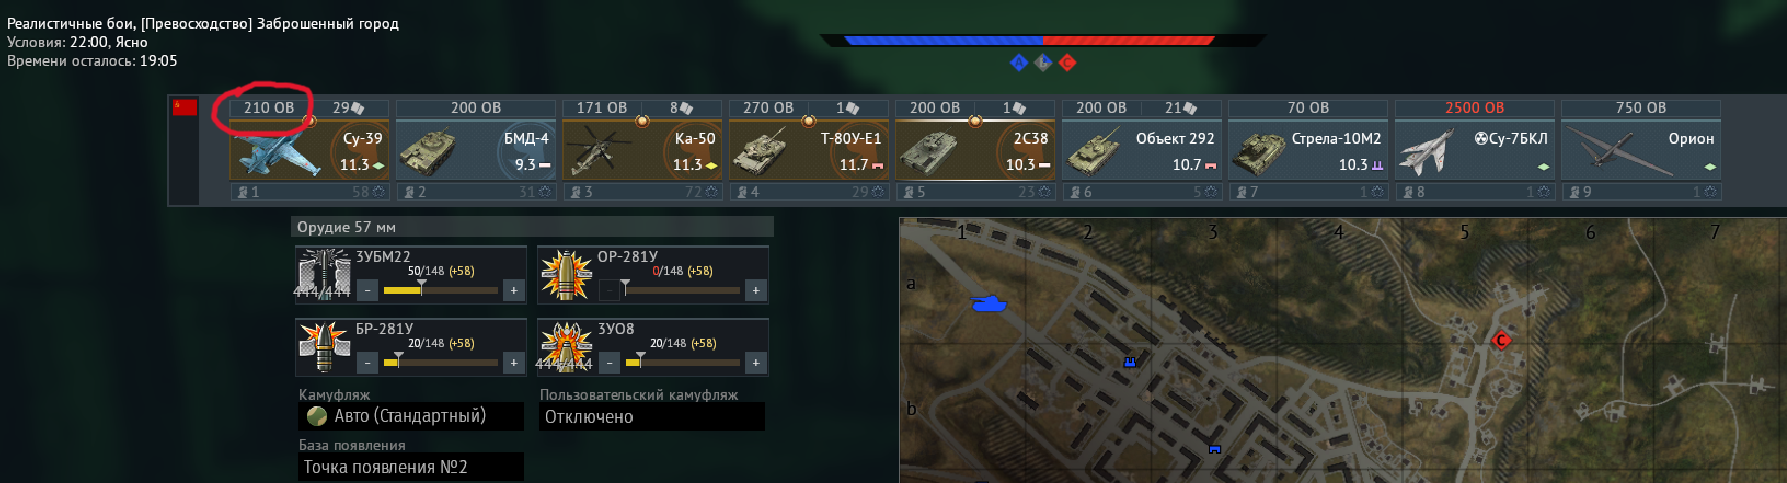Decrease 3УБМ22 ammo with minus button

tap(368, 290)
